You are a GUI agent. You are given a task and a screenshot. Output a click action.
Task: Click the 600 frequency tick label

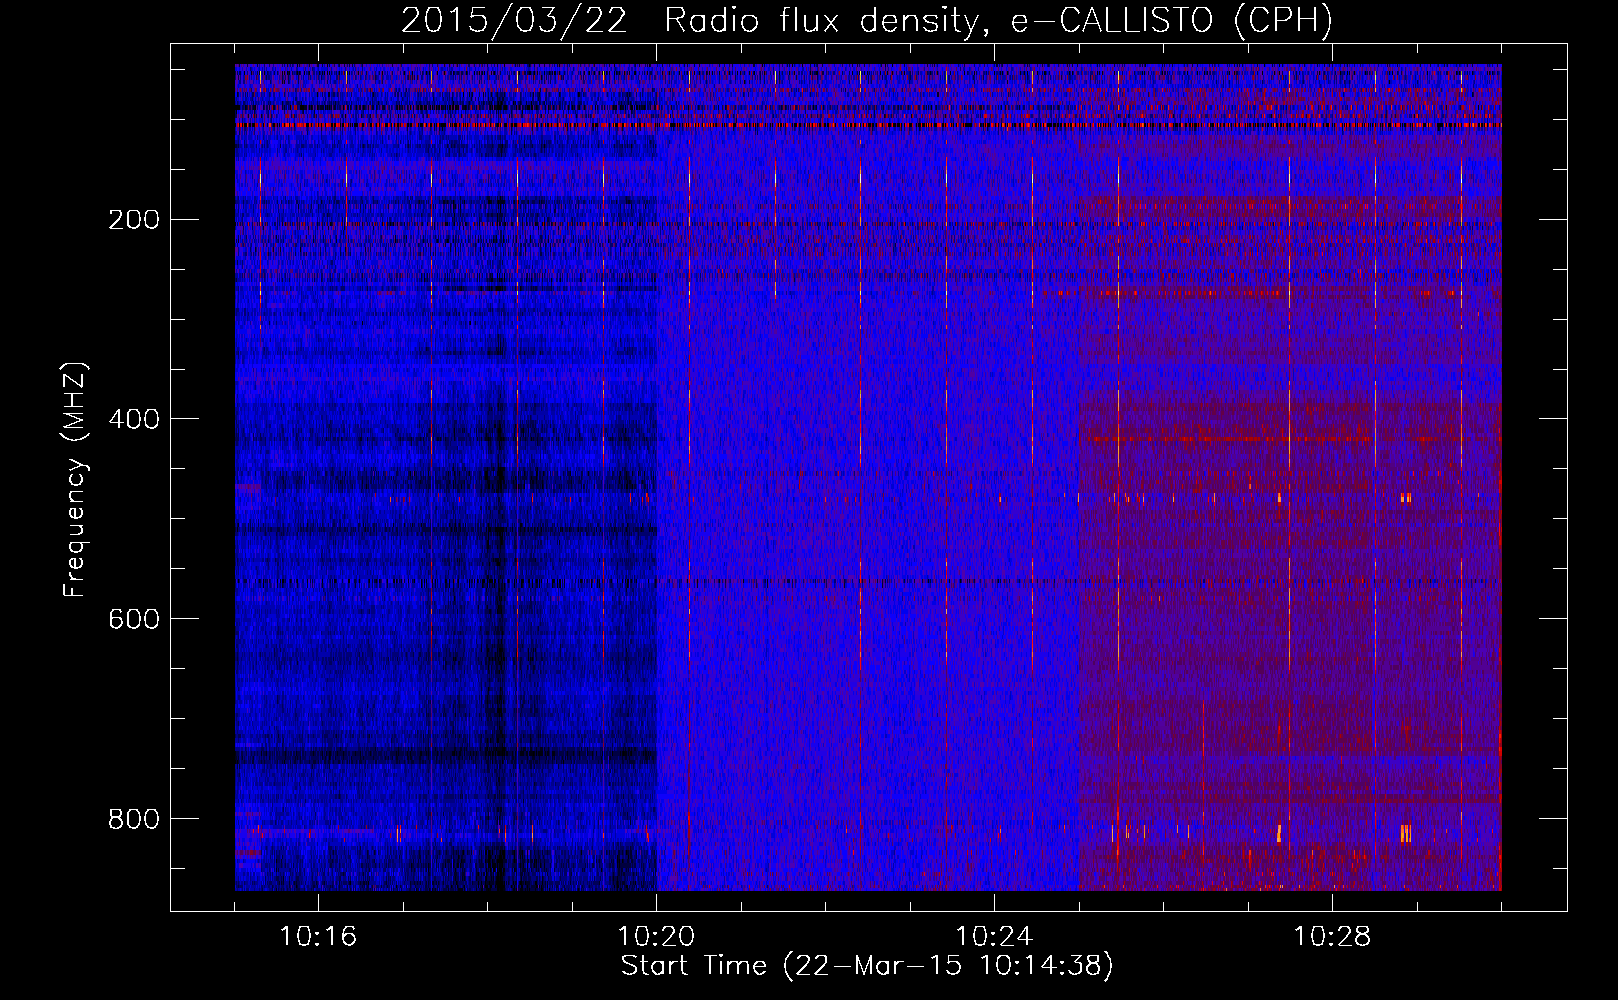(134, 619)
